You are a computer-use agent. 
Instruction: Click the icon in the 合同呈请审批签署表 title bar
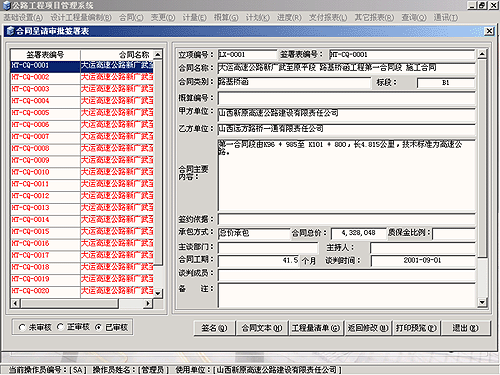click(x=10, y=31)
